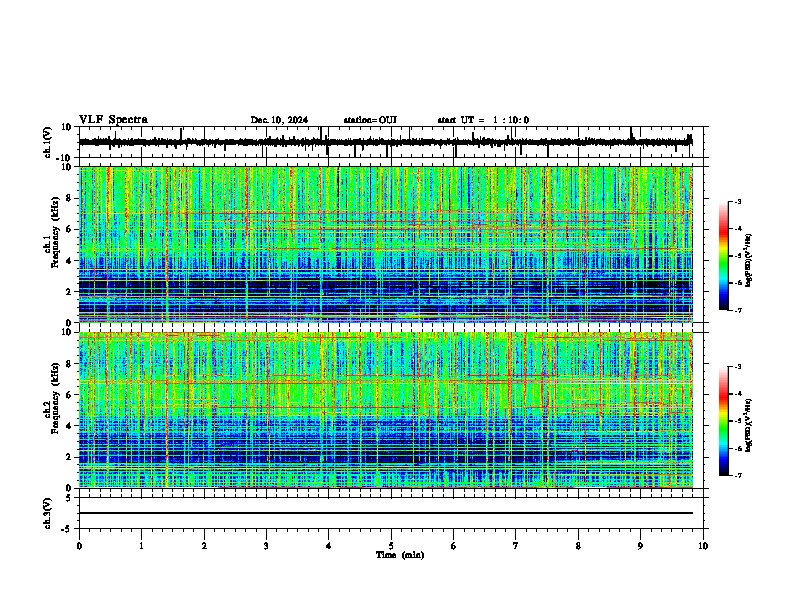The height and width of the screenshot is (612, 792).
Task: Click the ch.2 colorbar log(PSD) unit label
Action: [x=749, y=426]
